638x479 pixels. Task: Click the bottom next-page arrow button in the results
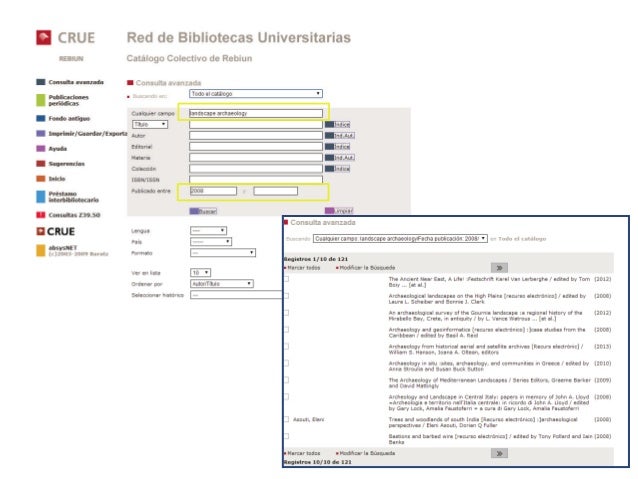click(x=499, y=453)
